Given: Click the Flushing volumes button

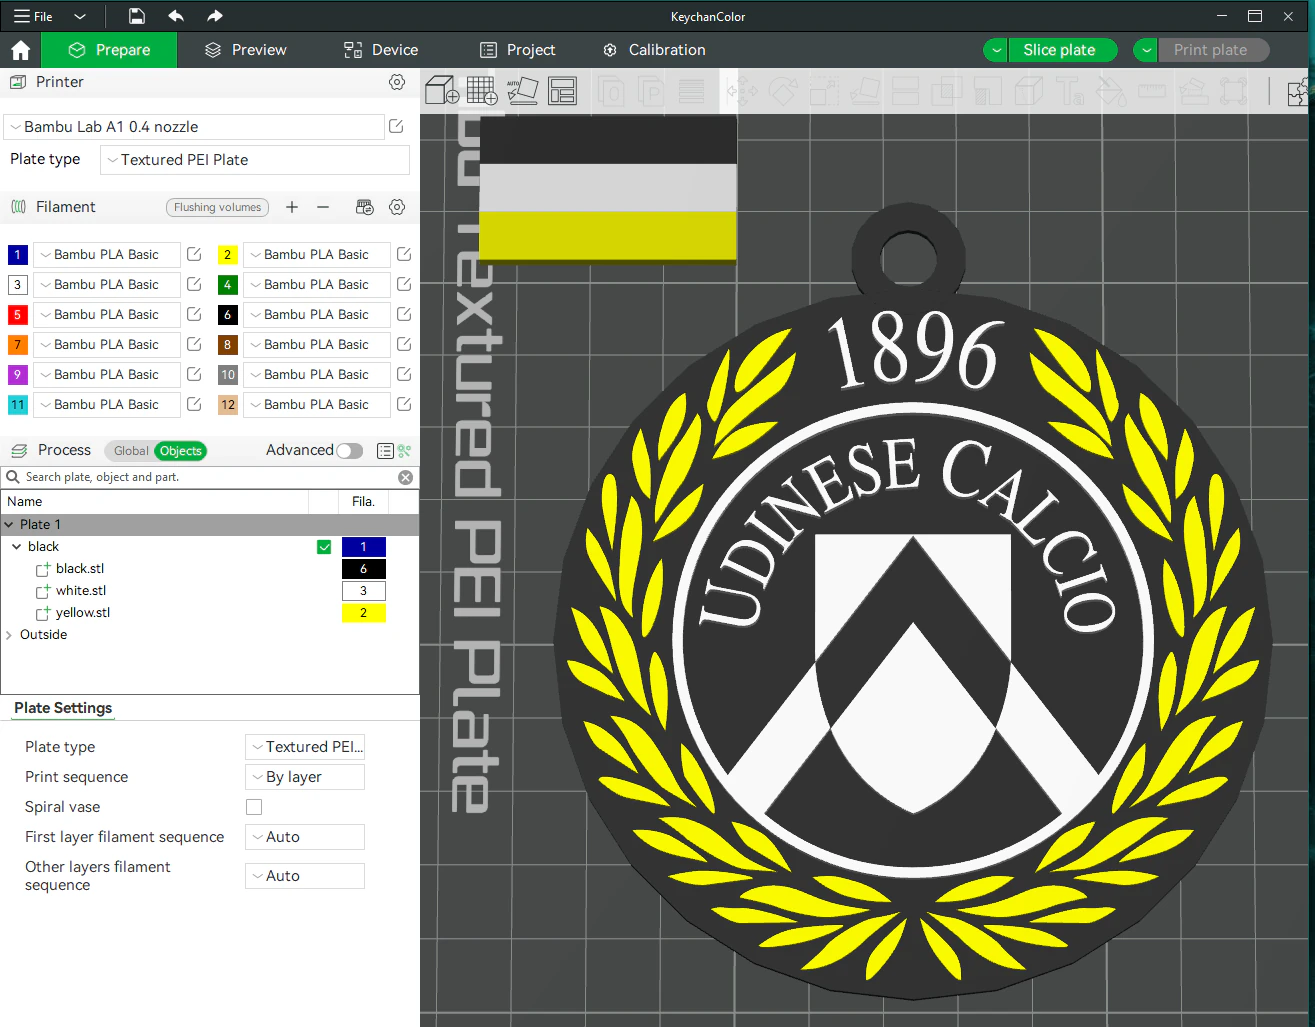Looking at the screenshot, I should (x=217, y=207).
